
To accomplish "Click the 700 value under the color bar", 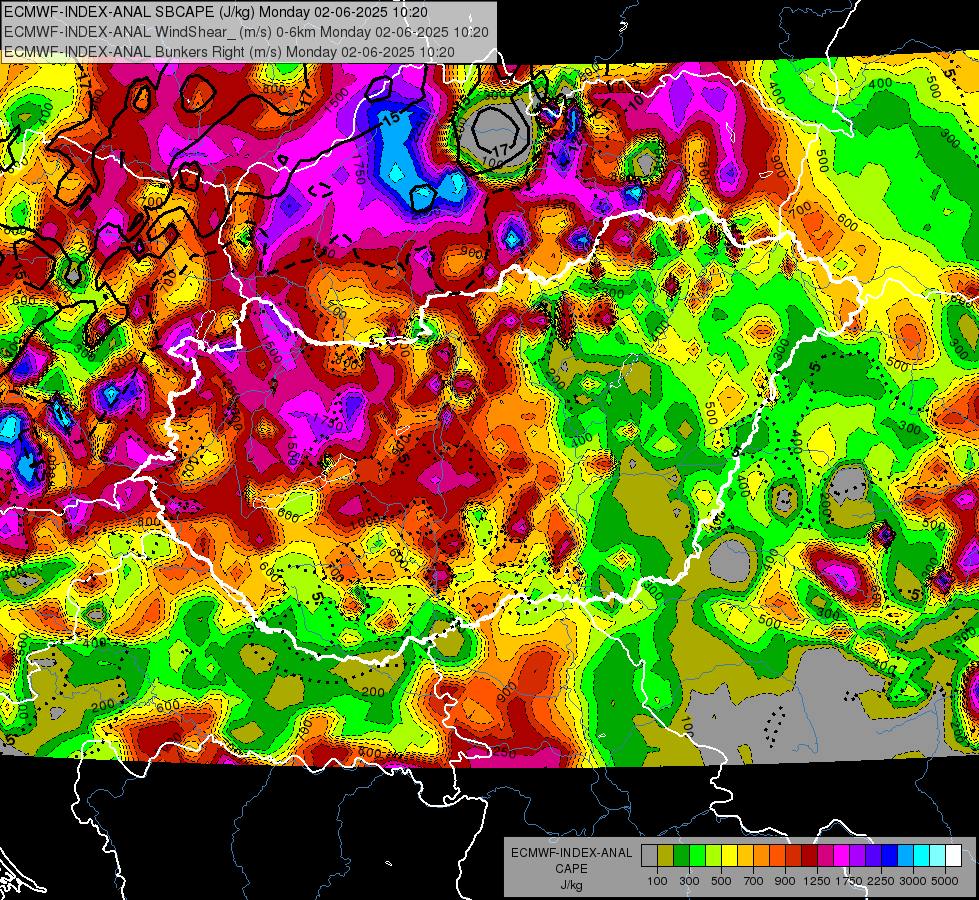I will (x=754, y=881).
